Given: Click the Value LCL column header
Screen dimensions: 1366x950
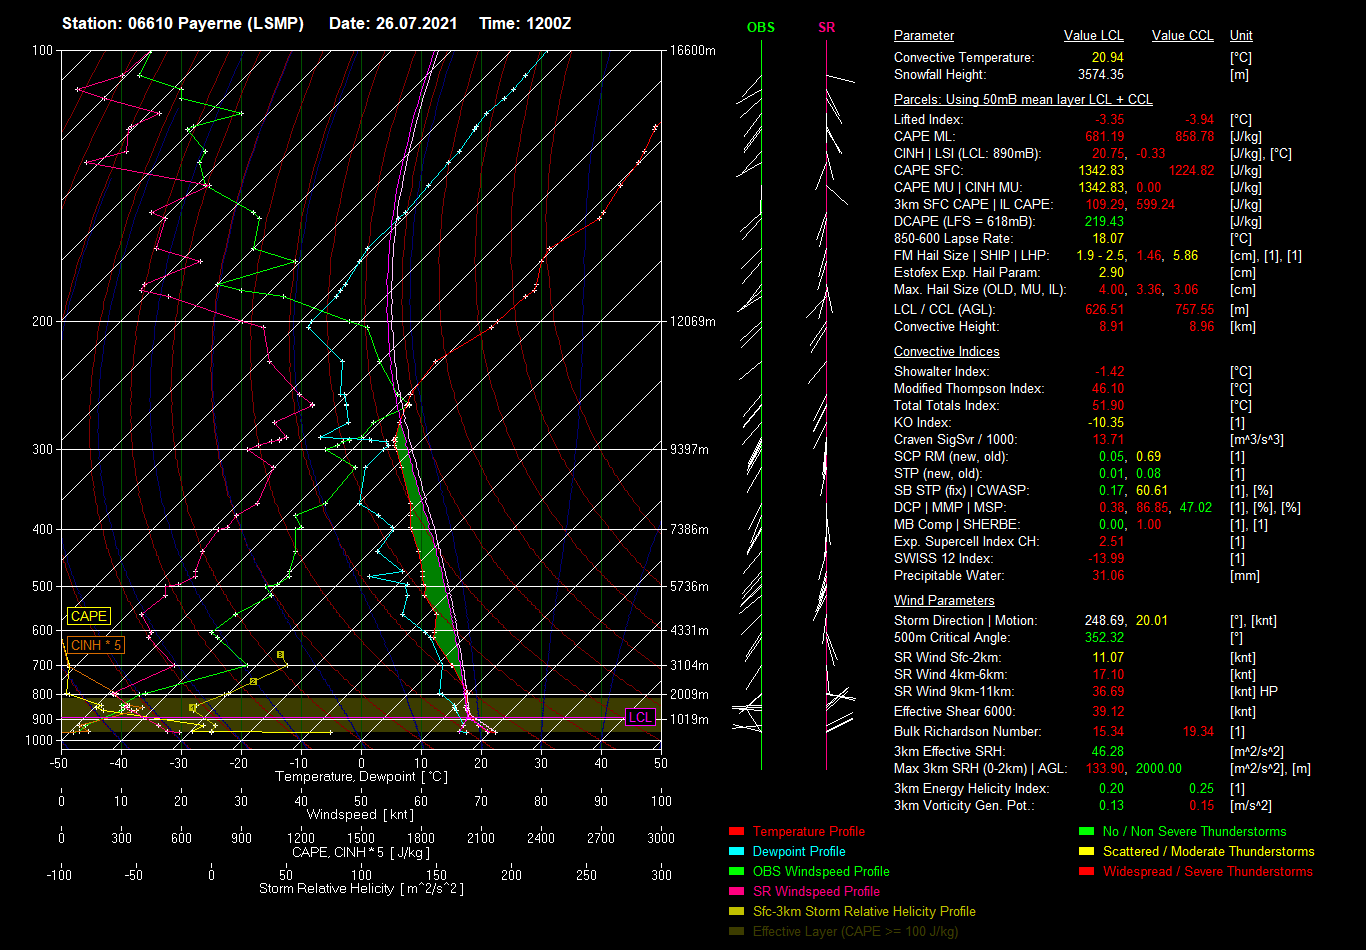Looking at the screenshot, I should [1093, 36].
